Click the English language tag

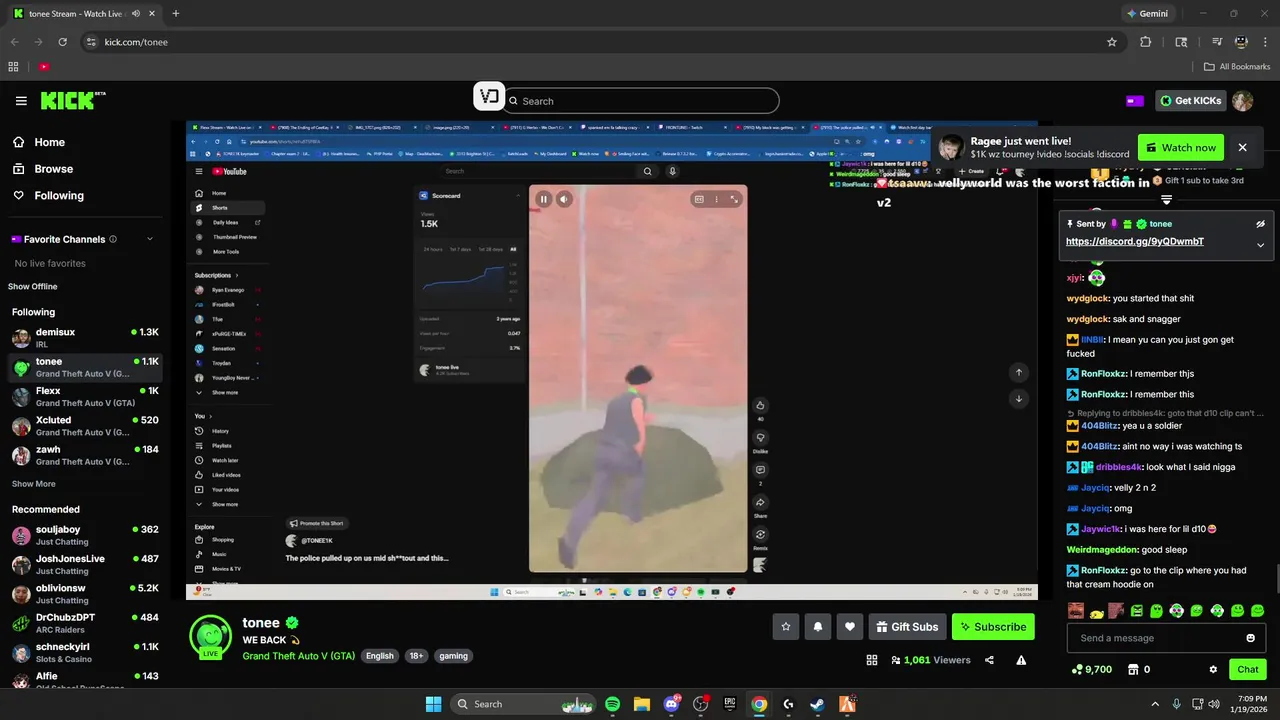click(x=380, y=656)
